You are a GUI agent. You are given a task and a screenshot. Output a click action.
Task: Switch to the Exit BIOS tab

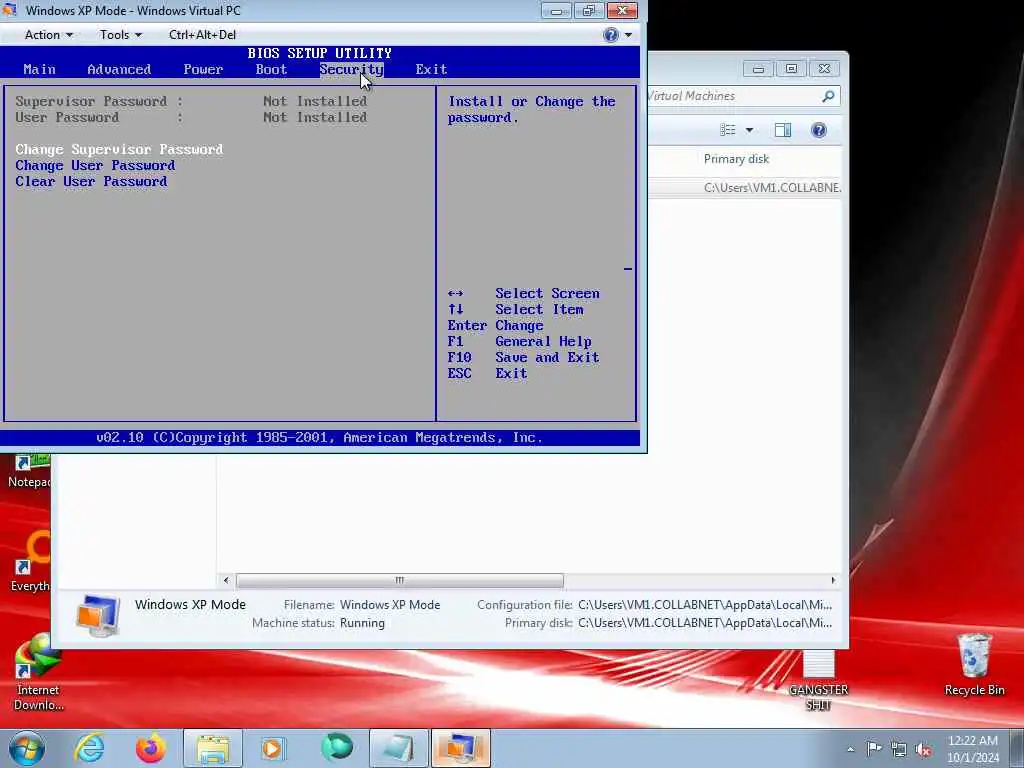tap(431, 69)
